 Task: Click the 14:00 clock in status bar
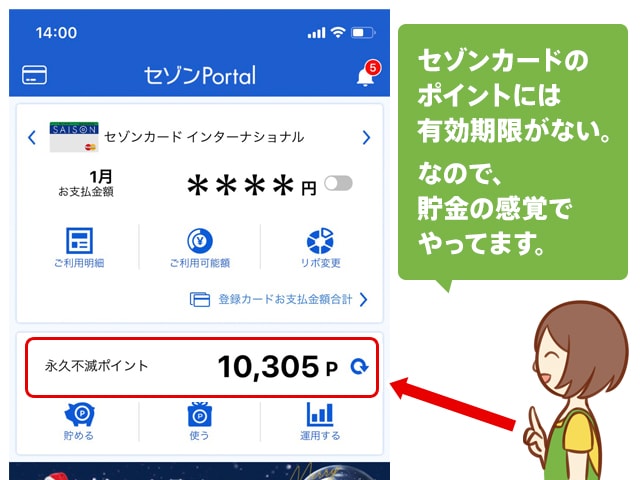(x=56, y=33)
